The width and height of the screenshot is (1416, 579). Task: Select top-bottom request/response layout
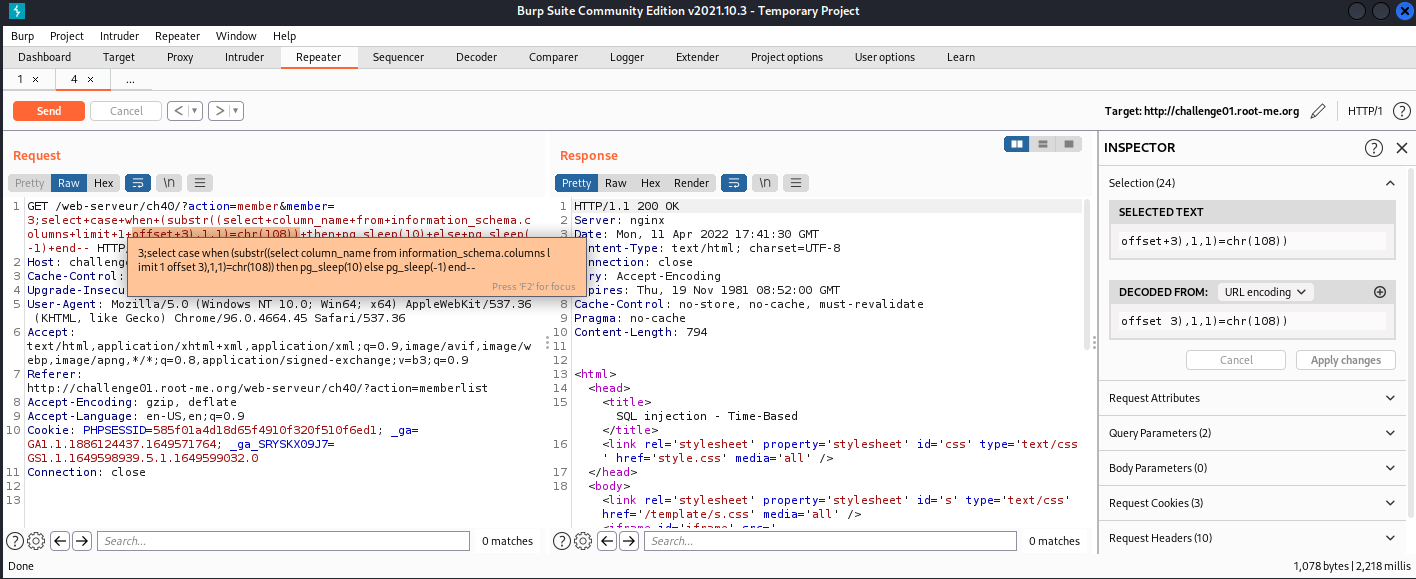1043,144
